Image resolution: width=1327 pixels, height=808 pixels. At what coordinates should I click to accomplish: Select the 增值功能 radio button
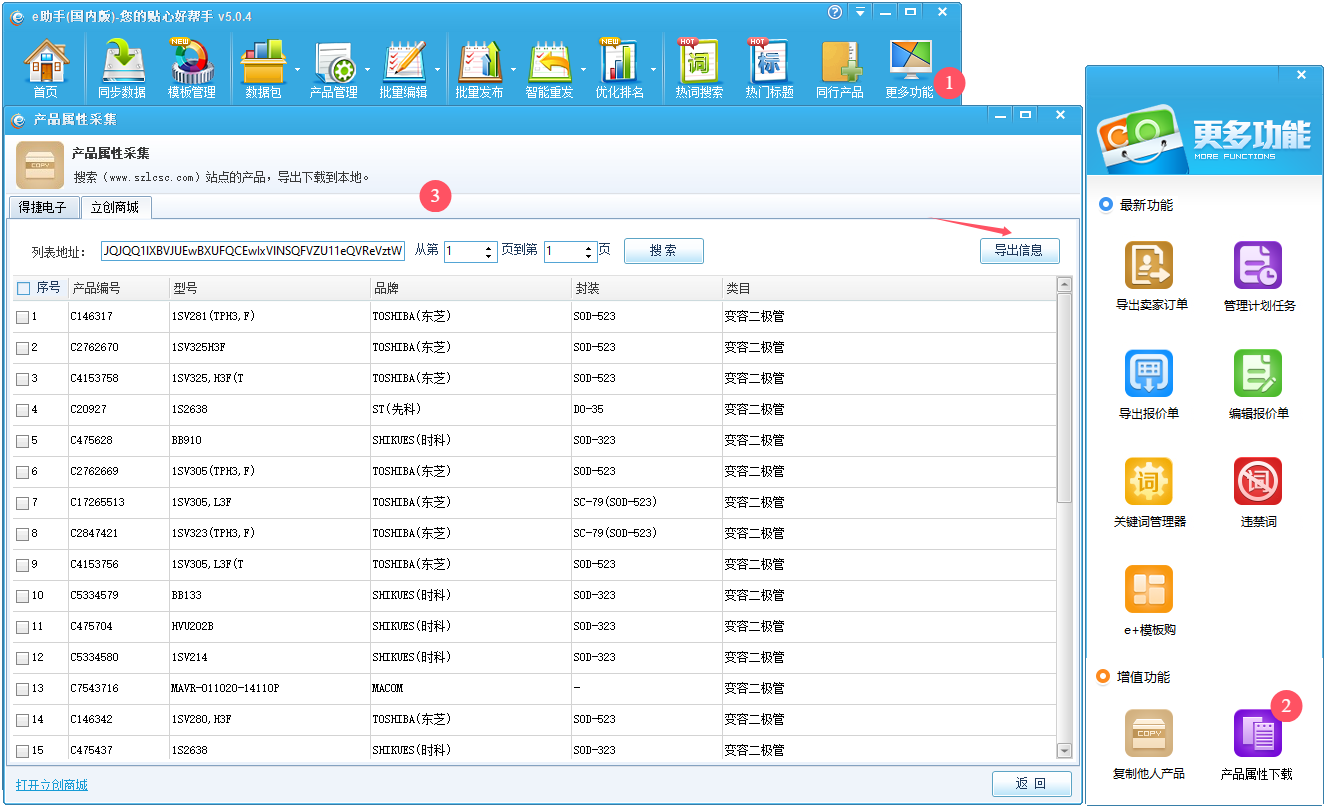coord(1104,677)
